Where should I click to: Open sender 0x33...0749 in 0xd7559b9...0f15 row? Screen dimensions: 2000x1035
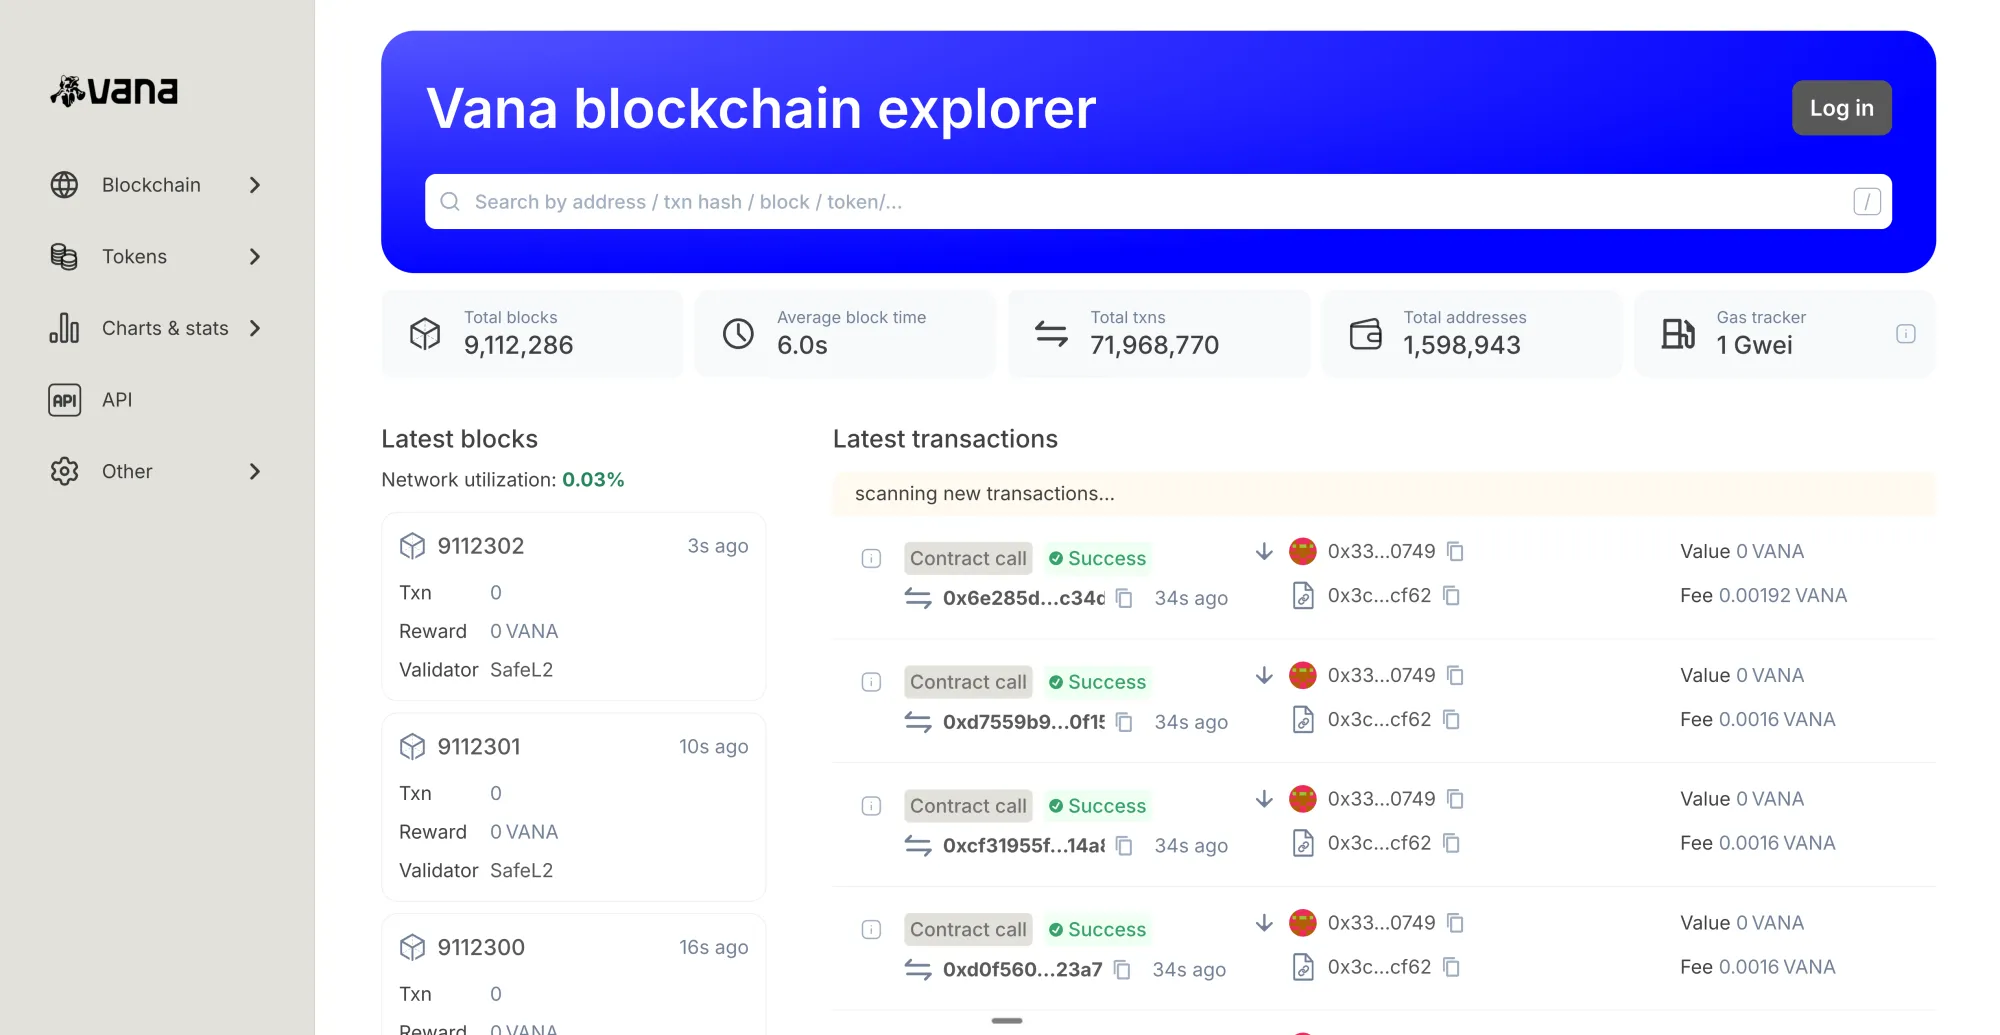[1381, 675]
